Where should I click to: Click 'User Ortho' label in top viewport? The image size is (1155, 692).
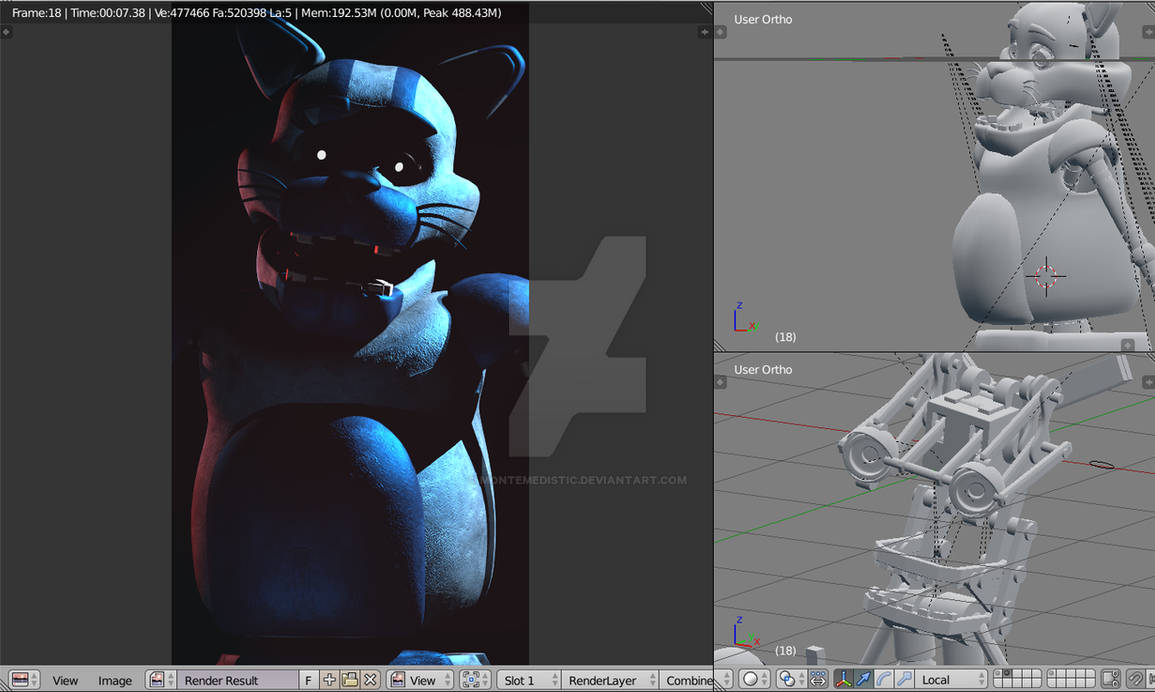pos(763,19)
